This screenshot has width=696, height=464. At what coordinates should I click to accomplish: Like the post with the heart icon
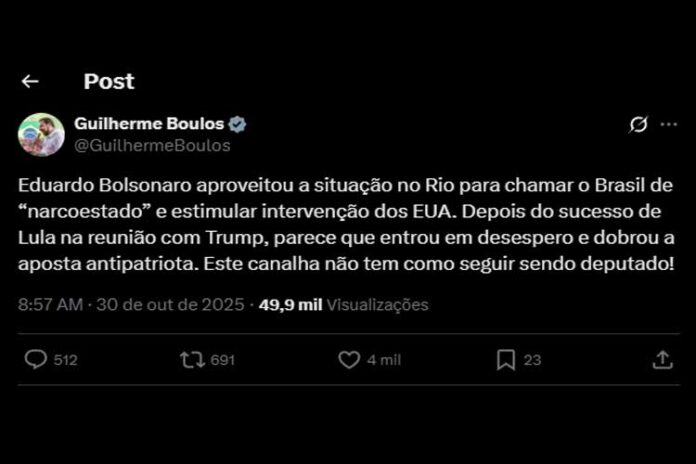click(349, 360)
